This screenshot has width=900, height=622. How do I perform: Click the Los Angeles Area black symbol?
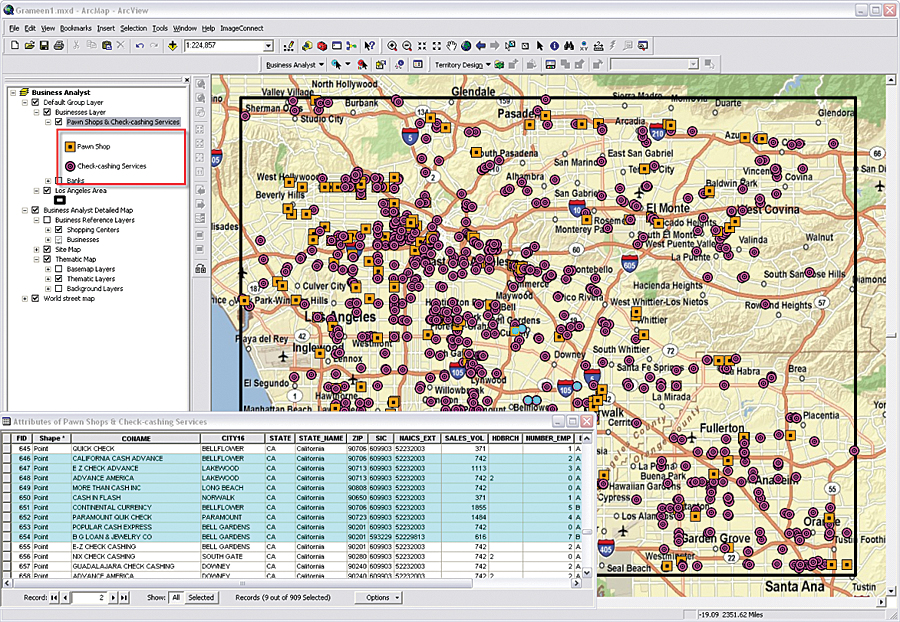click(60, 200)
